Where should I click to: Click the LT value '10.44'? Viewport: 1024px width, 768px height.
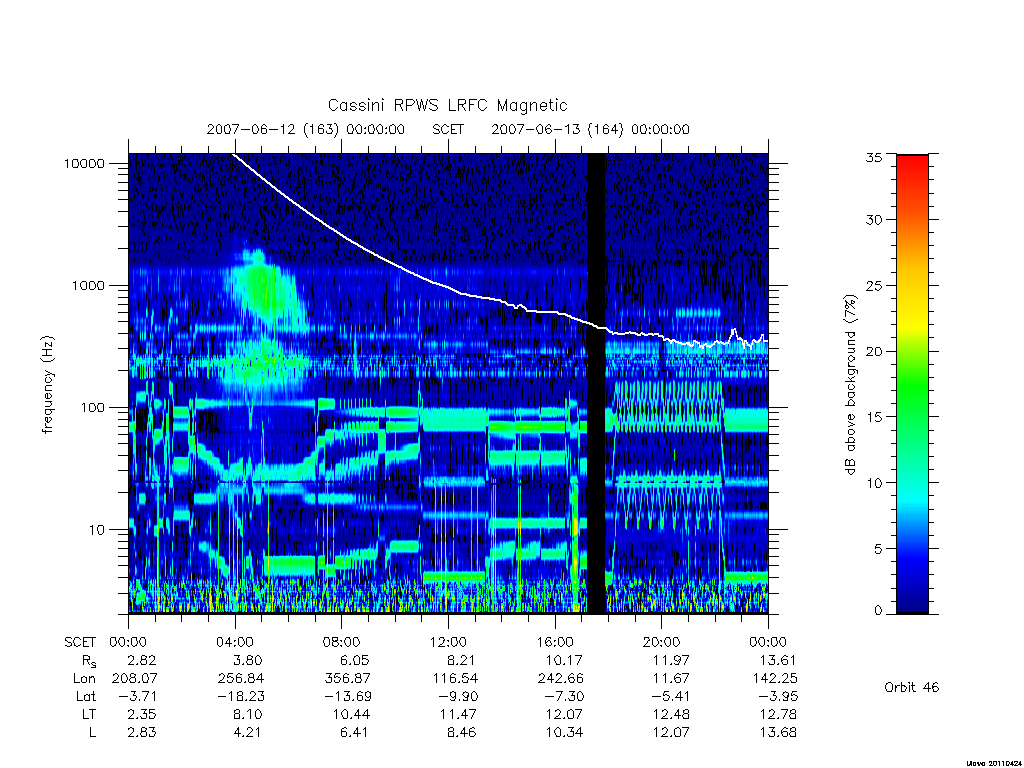[351, 714]
